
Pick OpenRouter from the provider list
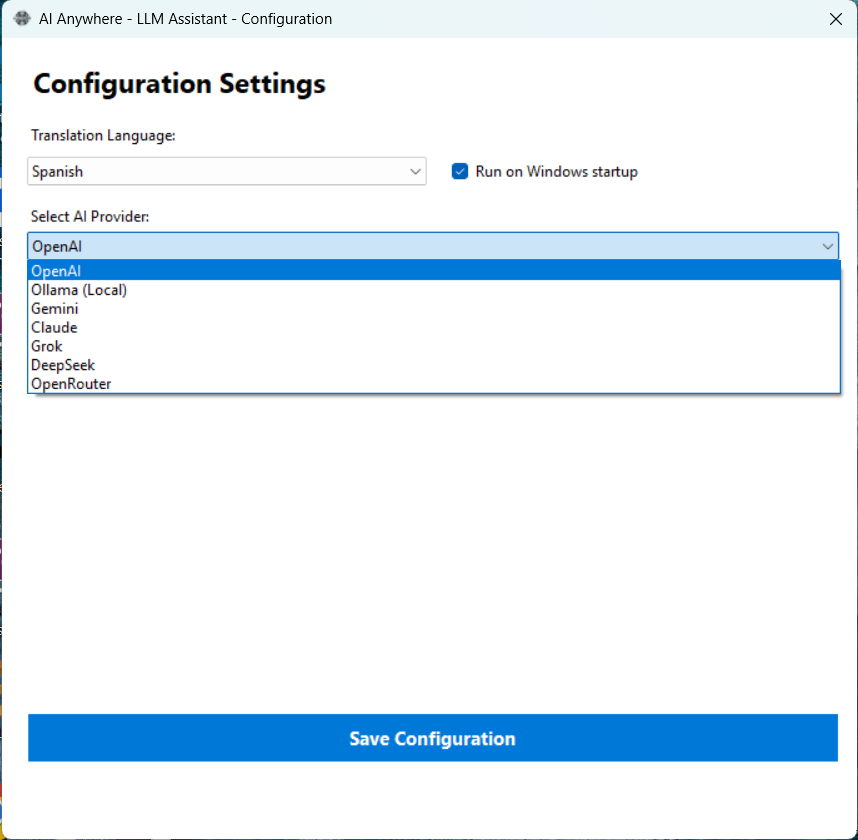tap(434, 384)
